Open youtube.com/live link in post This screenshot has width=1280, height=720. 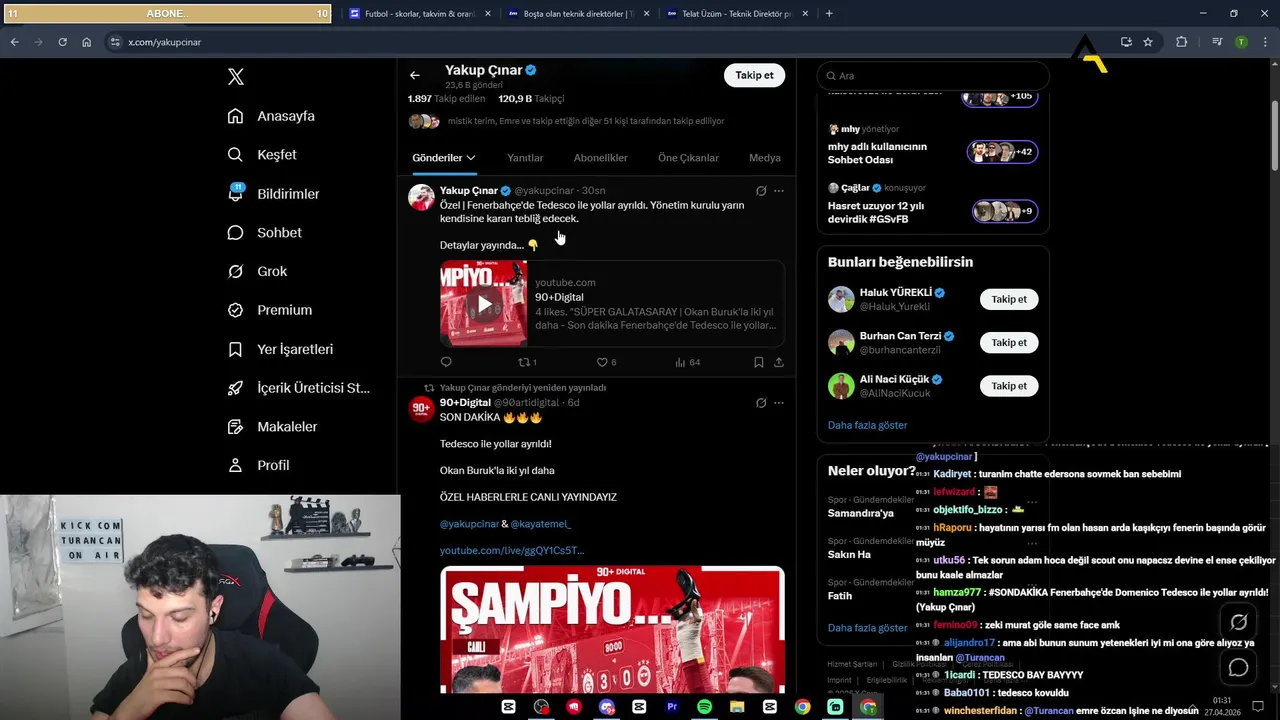[x=512, y=551]
